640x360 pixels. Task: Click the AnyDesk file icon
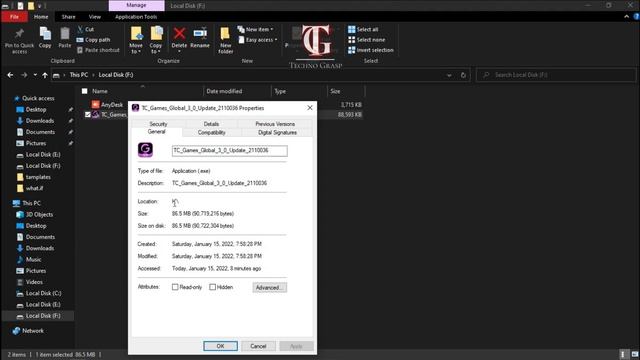(x=96, y=104)
